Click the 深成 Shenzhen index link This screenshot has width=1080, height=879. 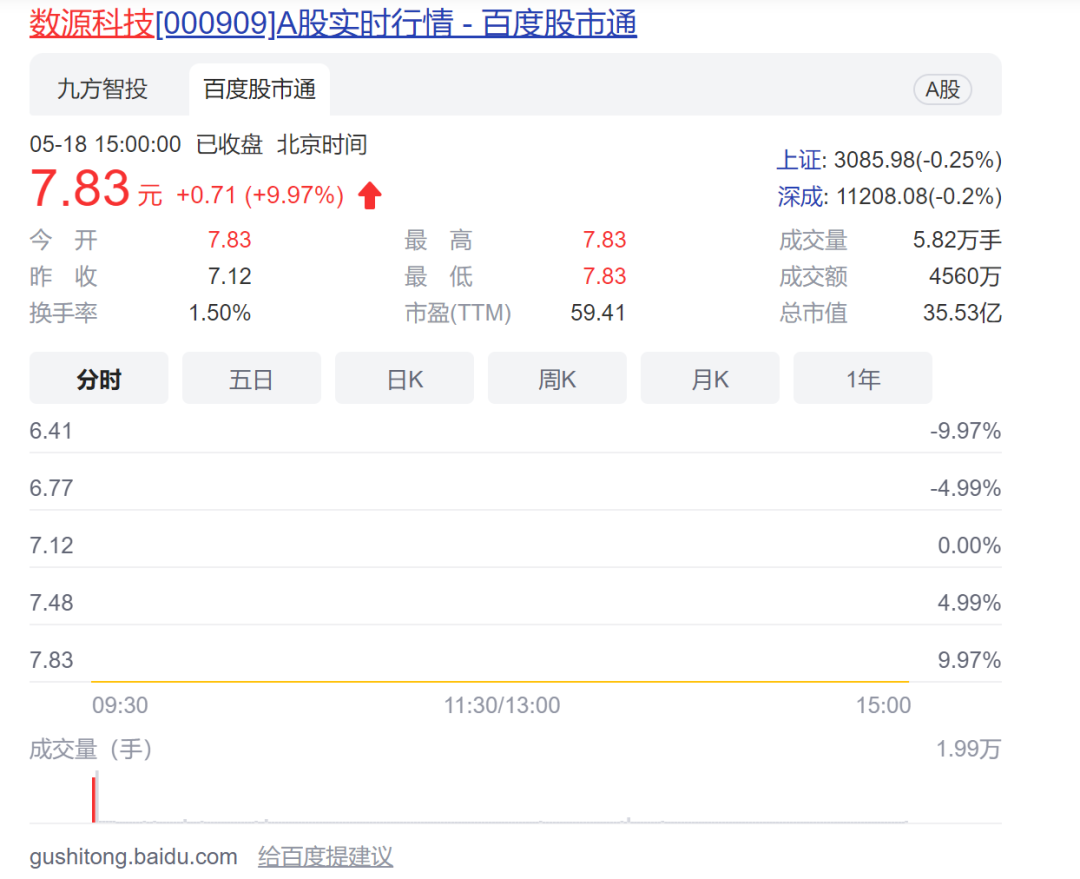pyautogui.click(x=800, y=196)
